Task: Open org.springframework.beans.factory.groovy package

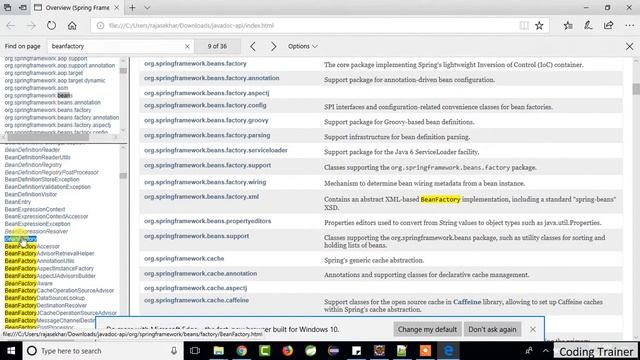Action: point(206,120)
